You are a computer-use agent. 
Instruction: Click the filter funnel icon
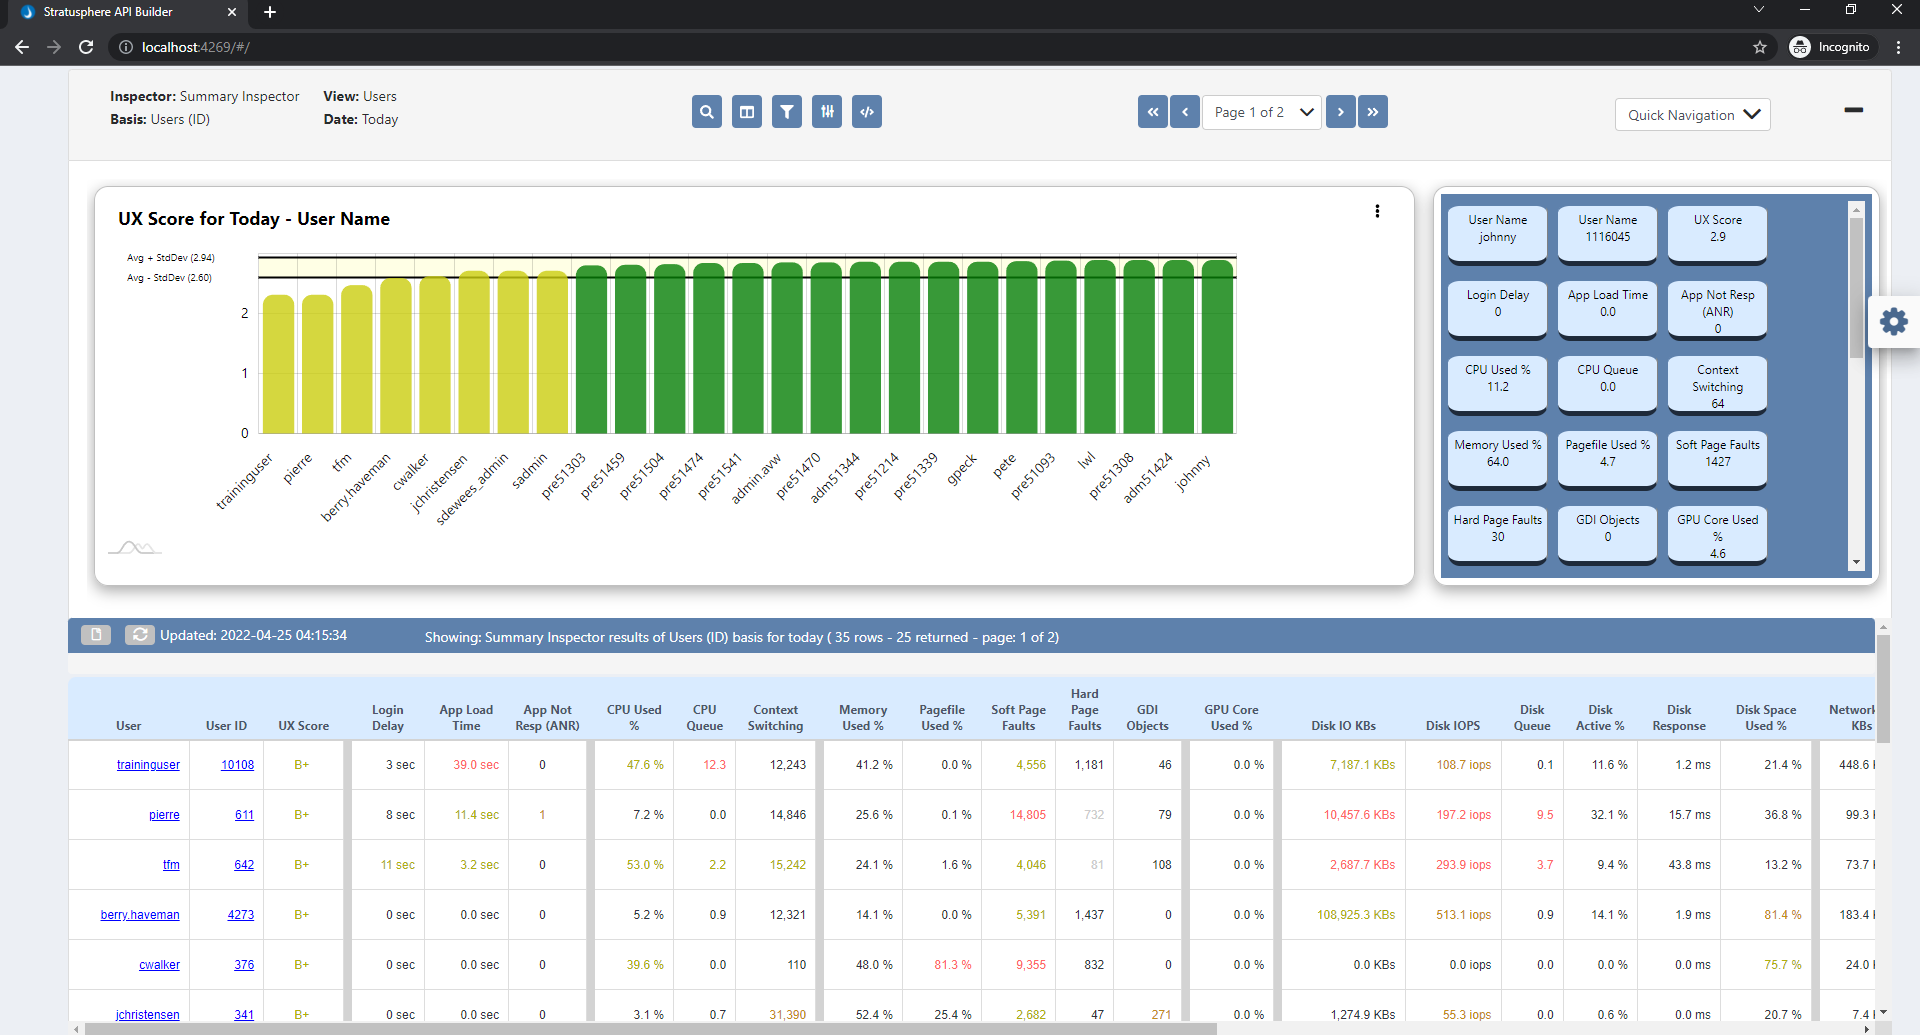[x=787, y=112]
